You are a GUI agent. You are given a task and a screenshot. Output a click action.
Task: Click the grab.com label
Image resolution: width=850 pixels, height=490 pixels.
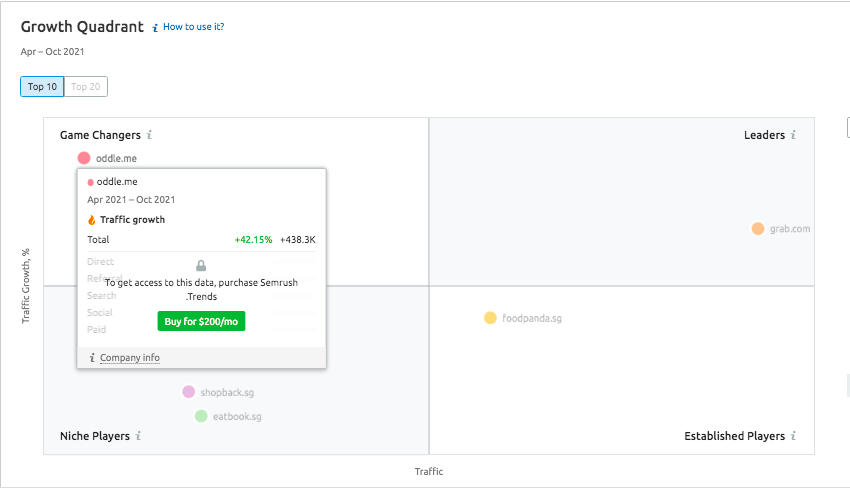790,229
